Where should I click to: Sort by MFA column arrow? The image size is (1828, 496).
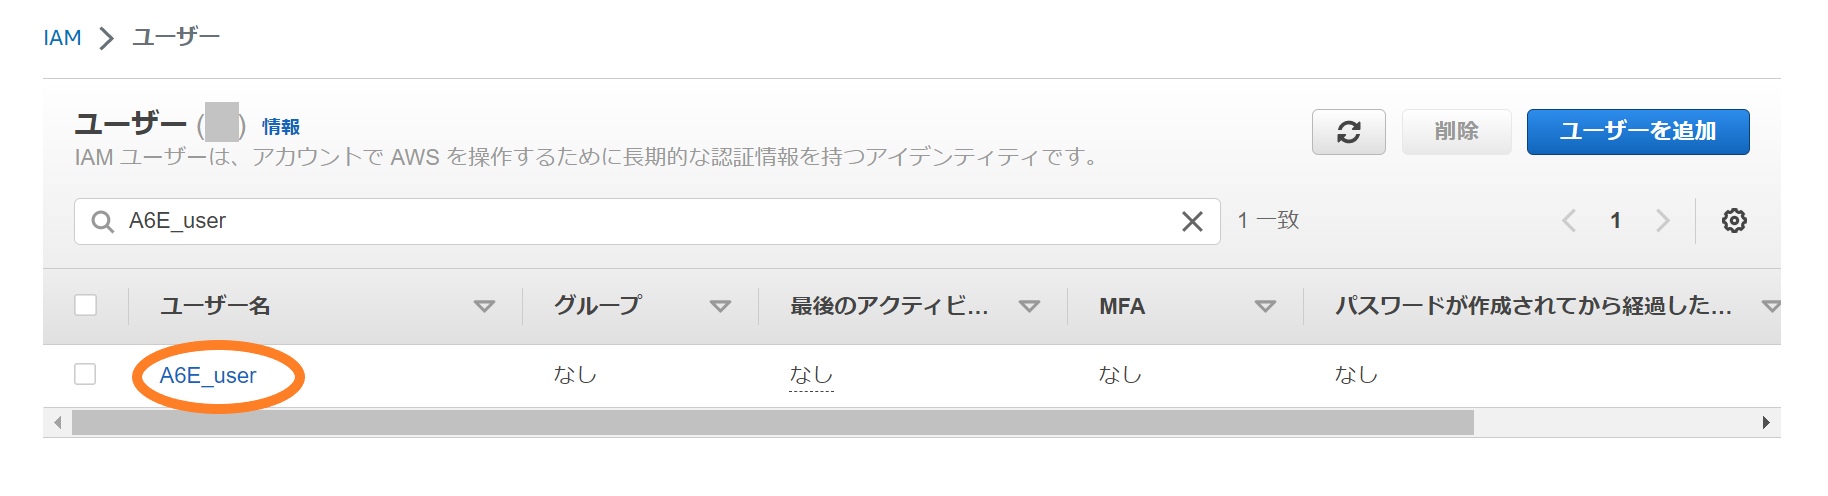point(1265,306)
